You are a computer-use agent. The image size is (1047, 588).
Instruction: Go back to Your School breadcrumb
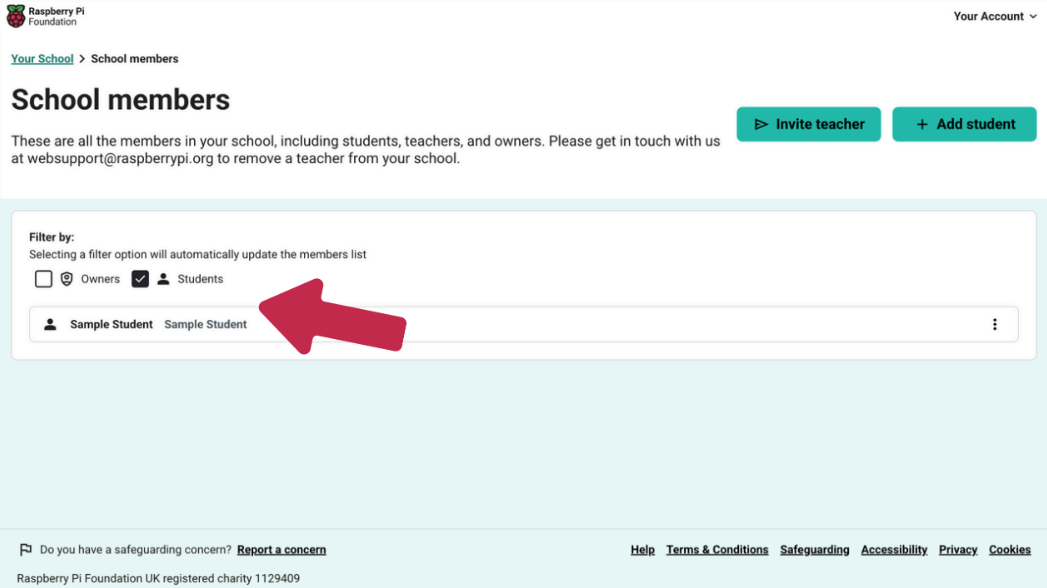42,59
